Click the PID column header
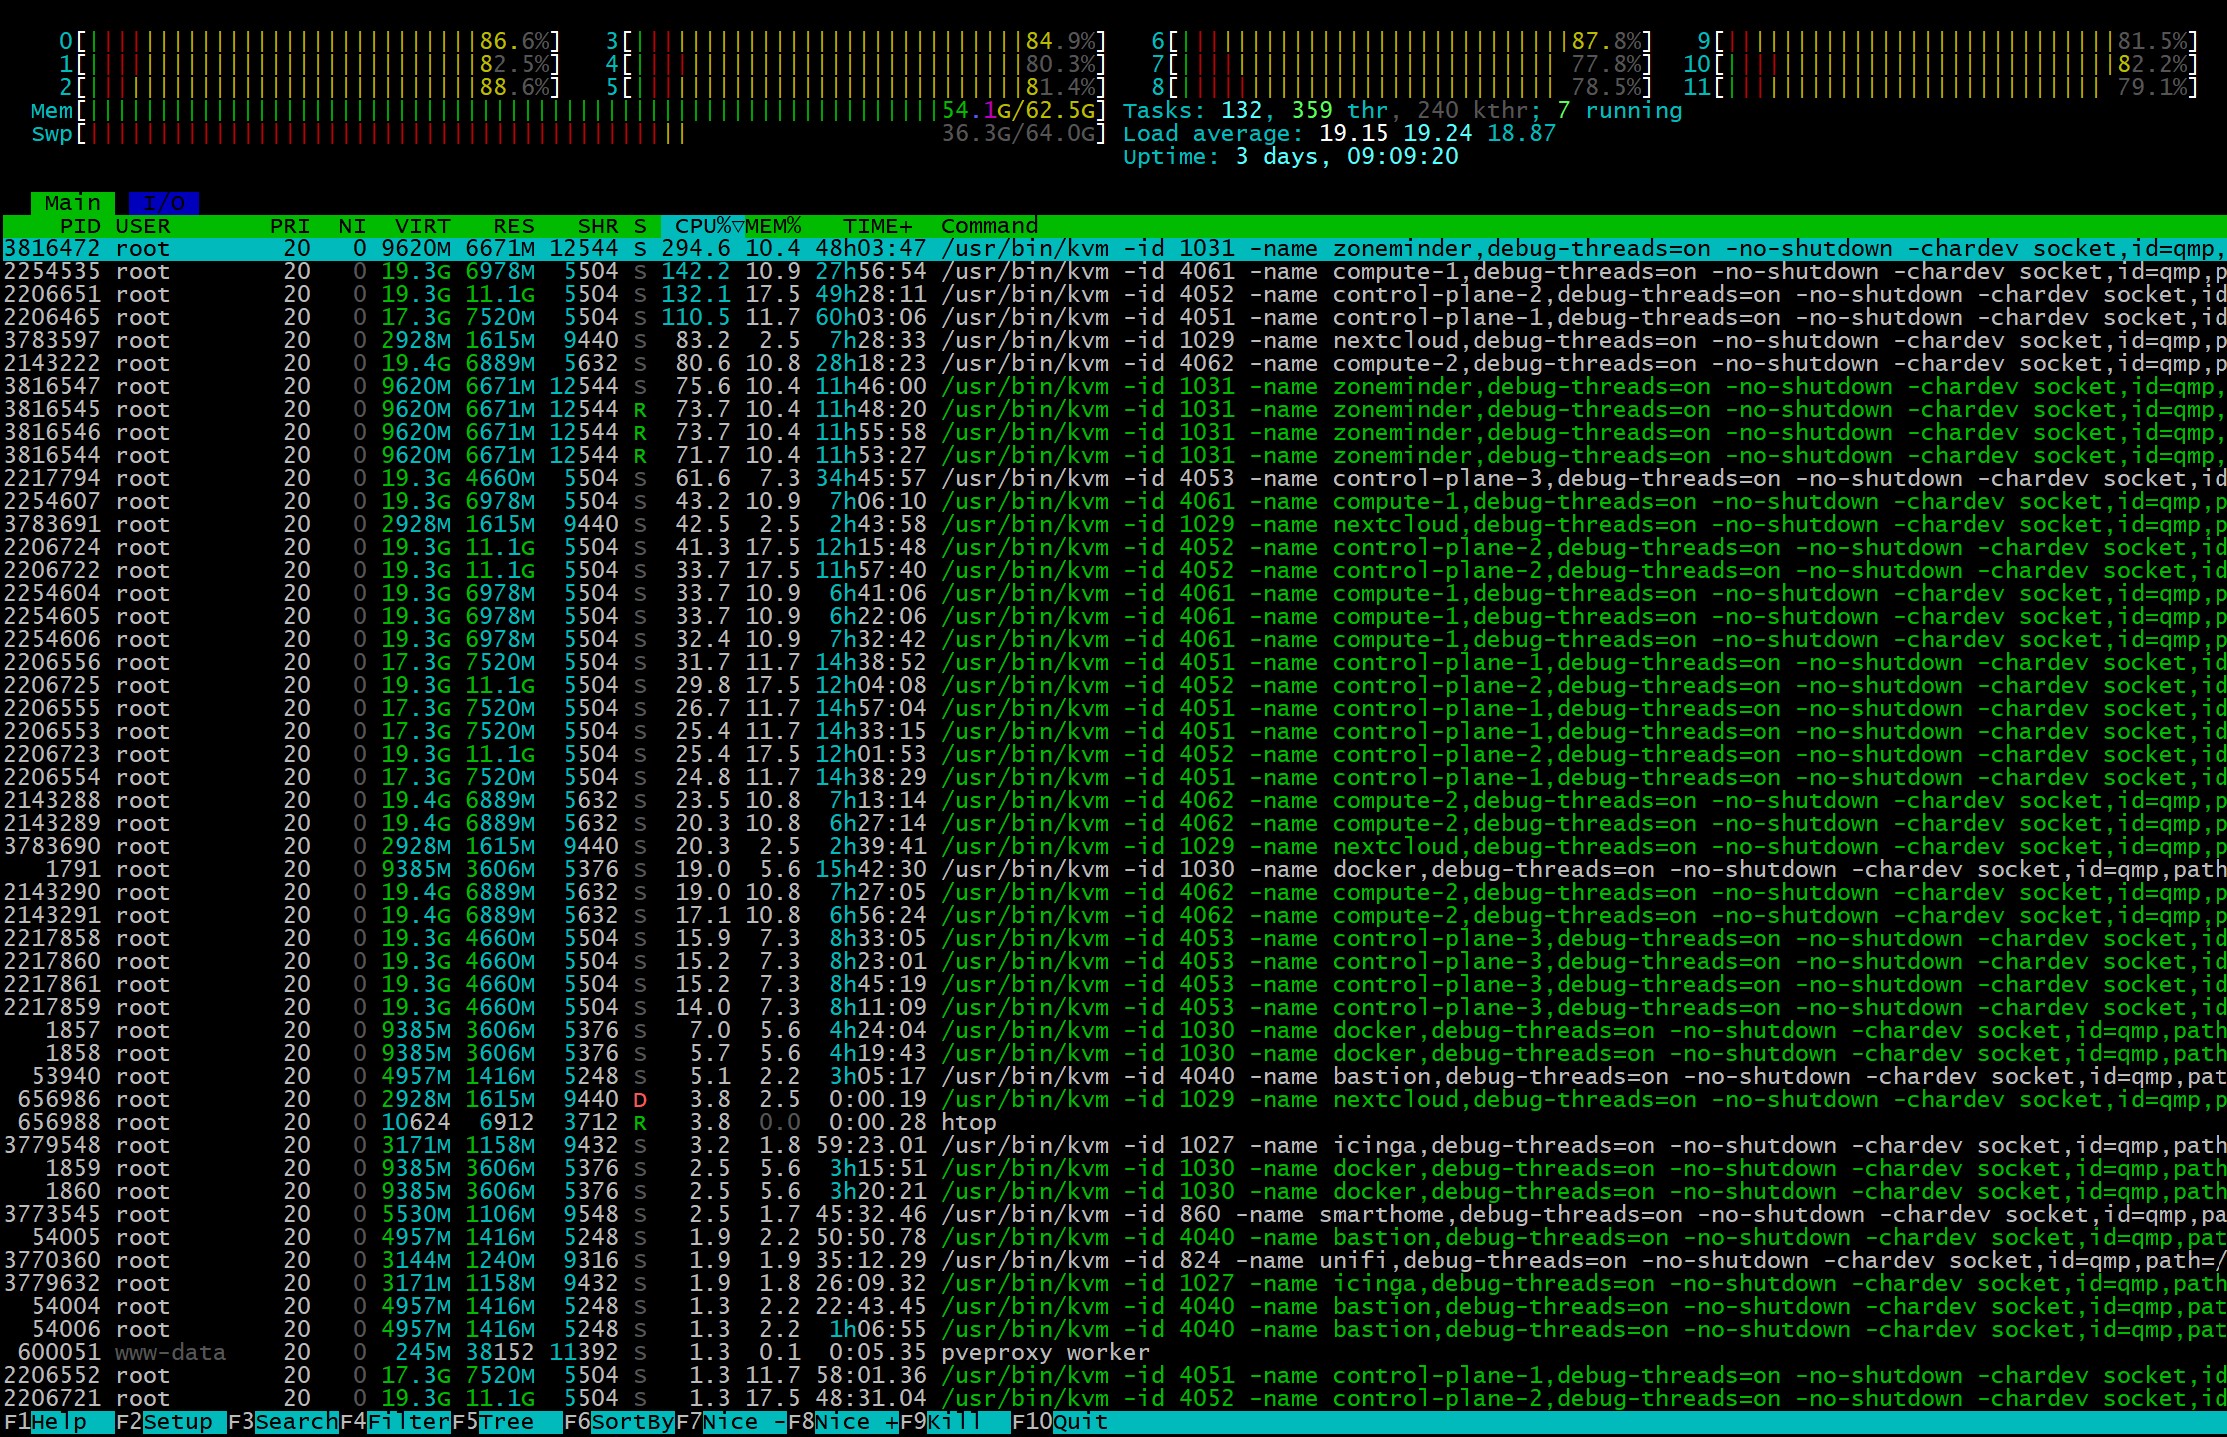Screen dimensions: 2227x1437 tap(79, 226)
